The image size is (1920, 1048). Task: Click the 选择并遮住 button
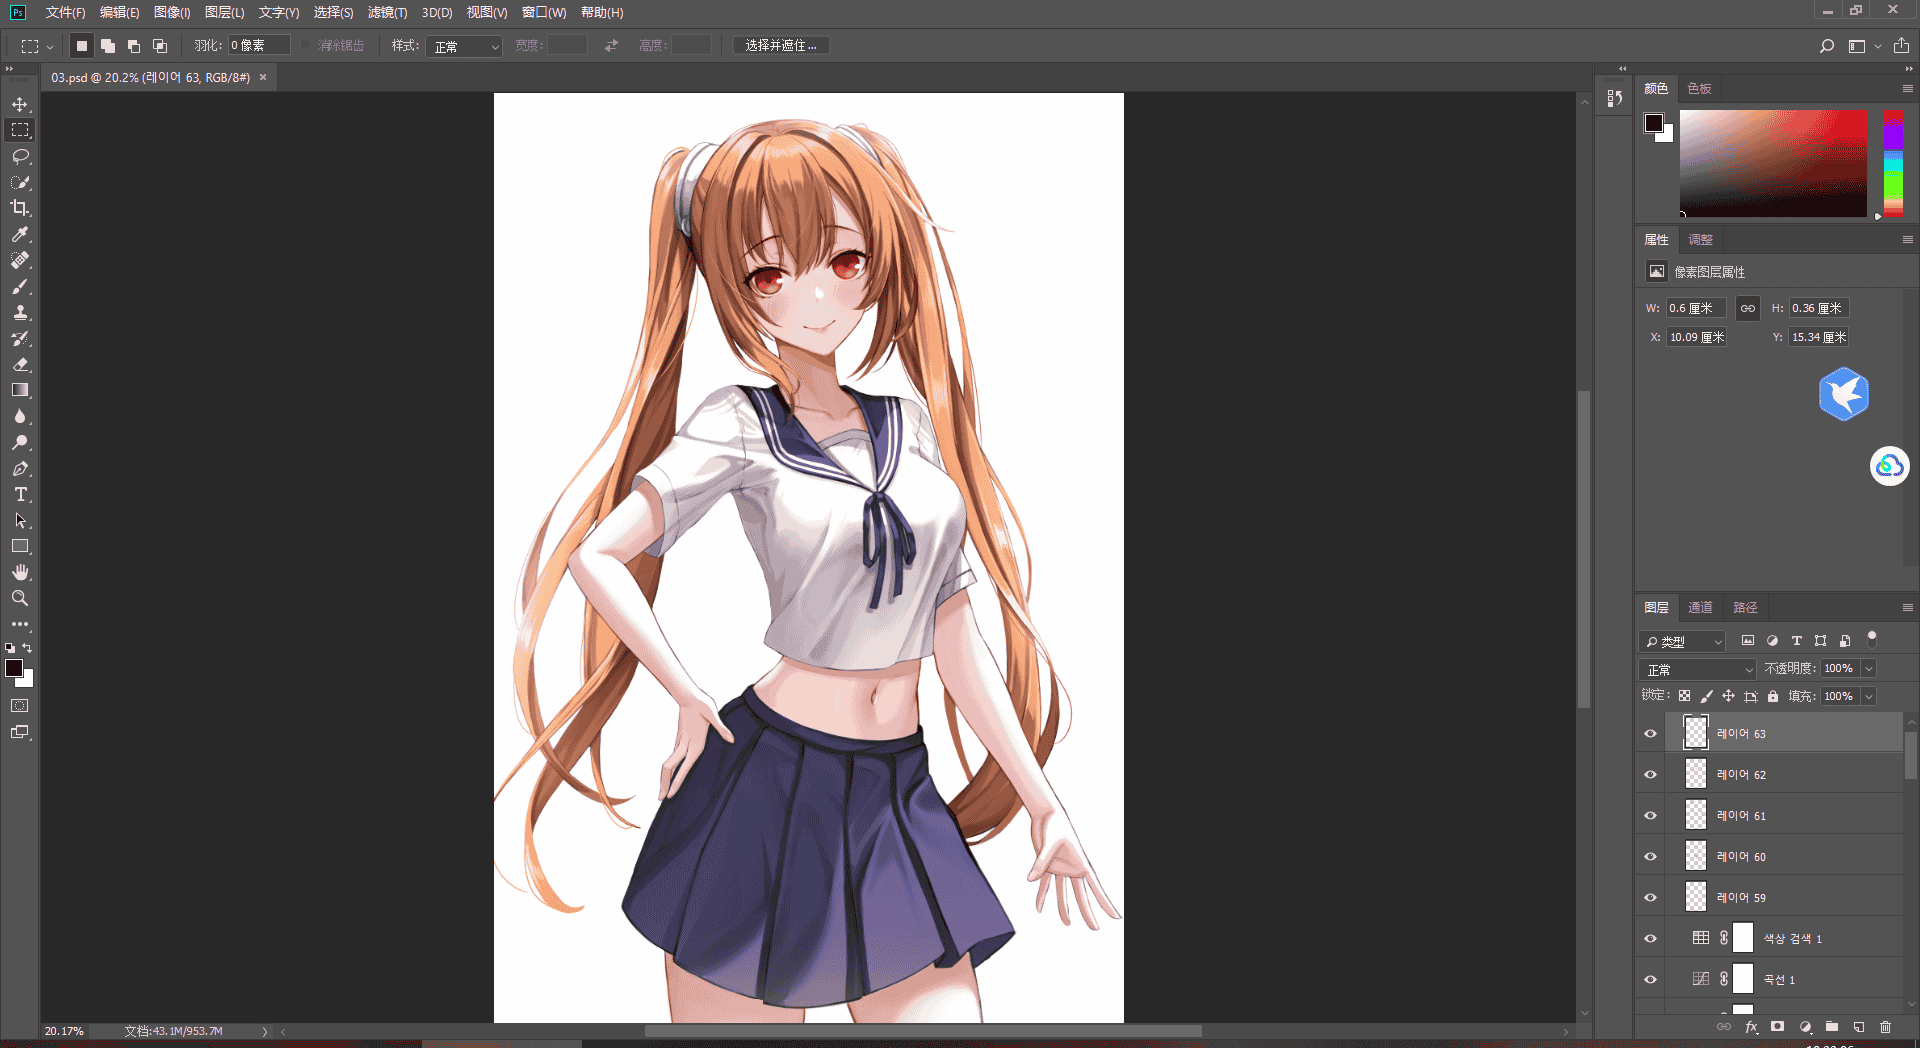(x=781, y=46)
